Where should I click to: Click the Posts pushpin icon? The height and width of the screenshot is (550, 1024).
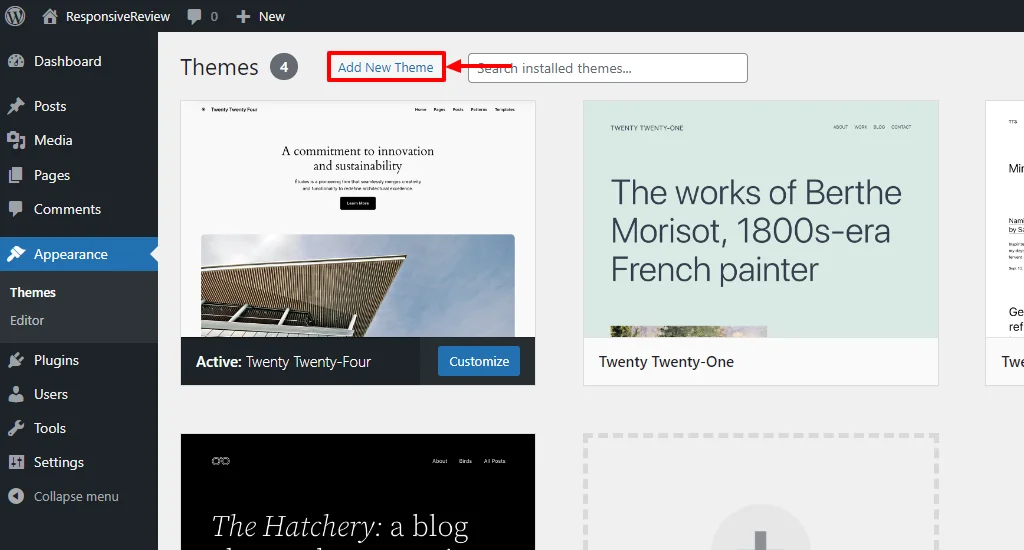click(16, 106)
